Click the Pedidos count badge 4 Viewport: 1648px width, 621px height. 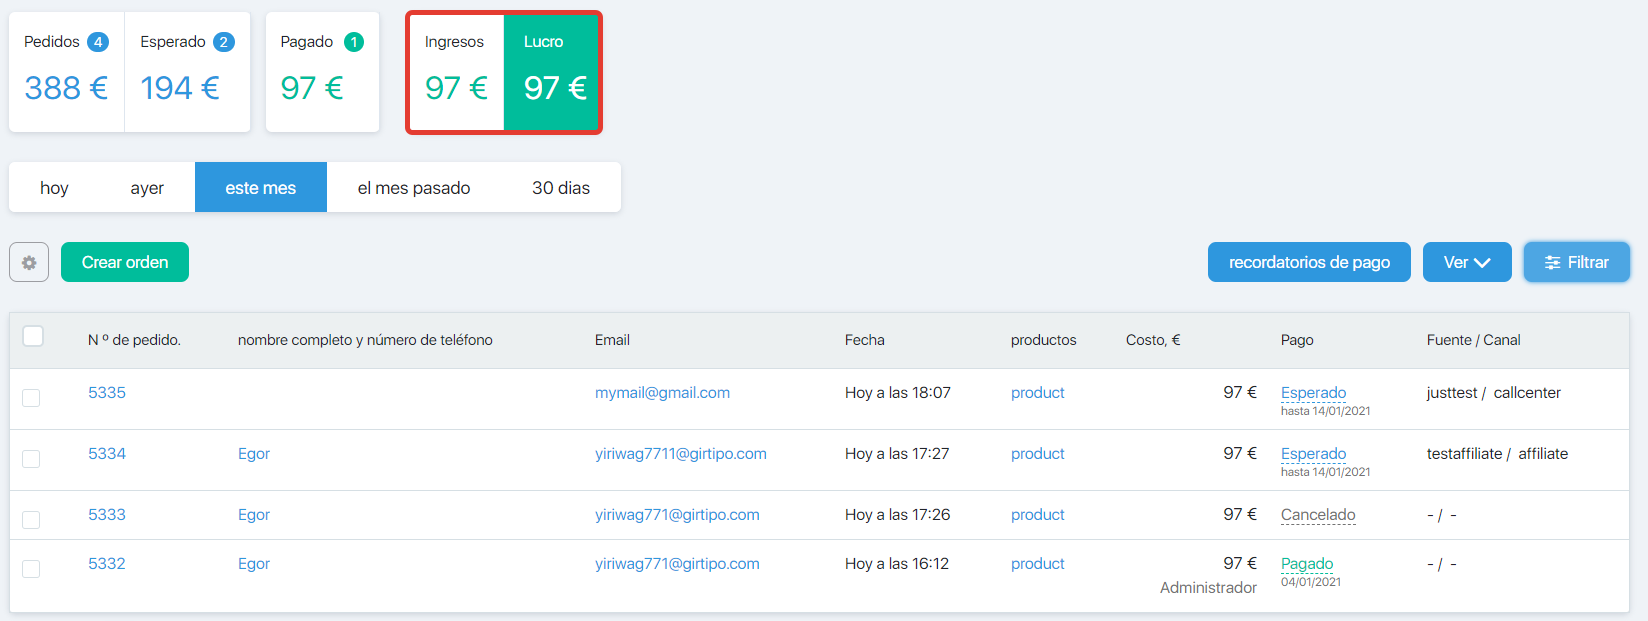98,42
